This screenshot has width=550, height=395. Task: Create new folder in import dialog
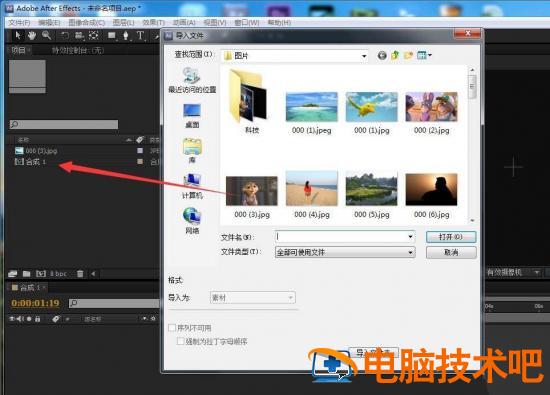[408, 55]
